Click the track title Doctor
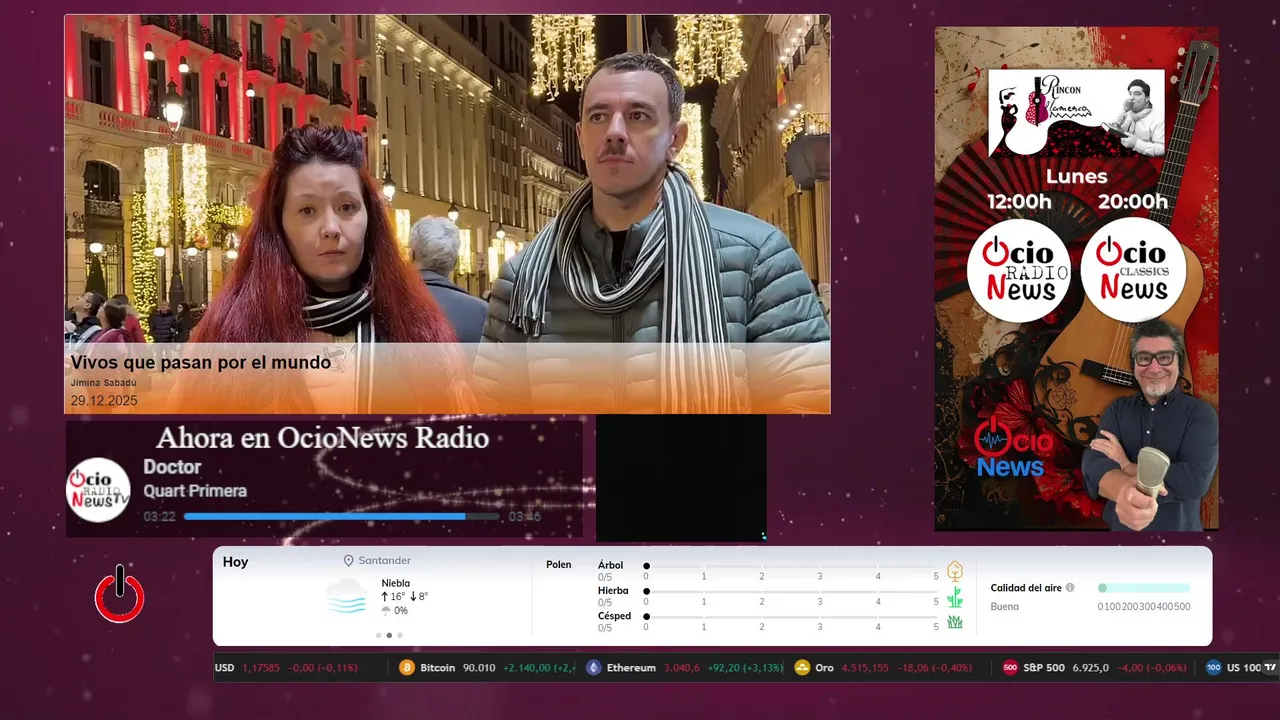This screenshot has height=720, width=1280. [172, 467]
